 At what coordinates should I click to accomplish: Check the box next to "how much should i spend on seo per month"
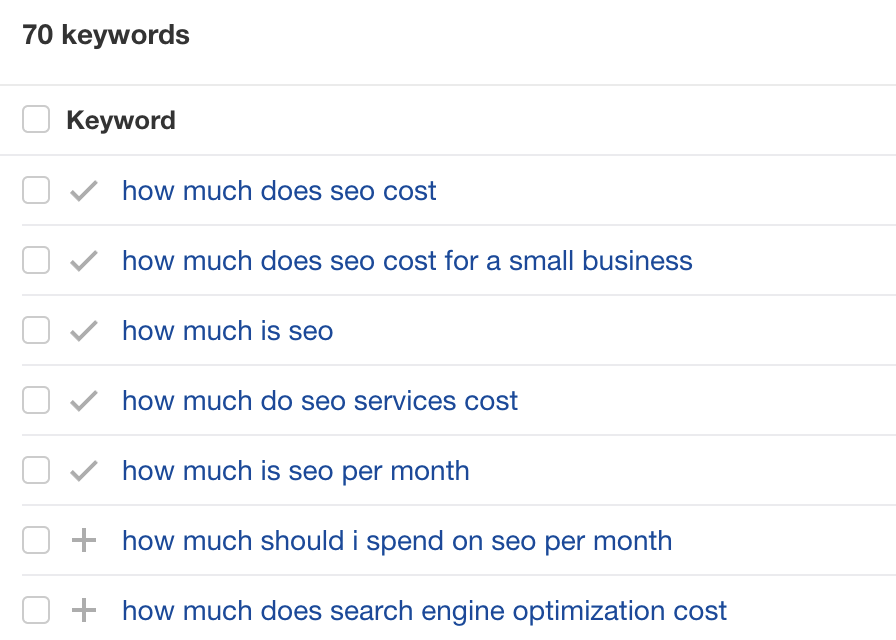coord(36,540)
